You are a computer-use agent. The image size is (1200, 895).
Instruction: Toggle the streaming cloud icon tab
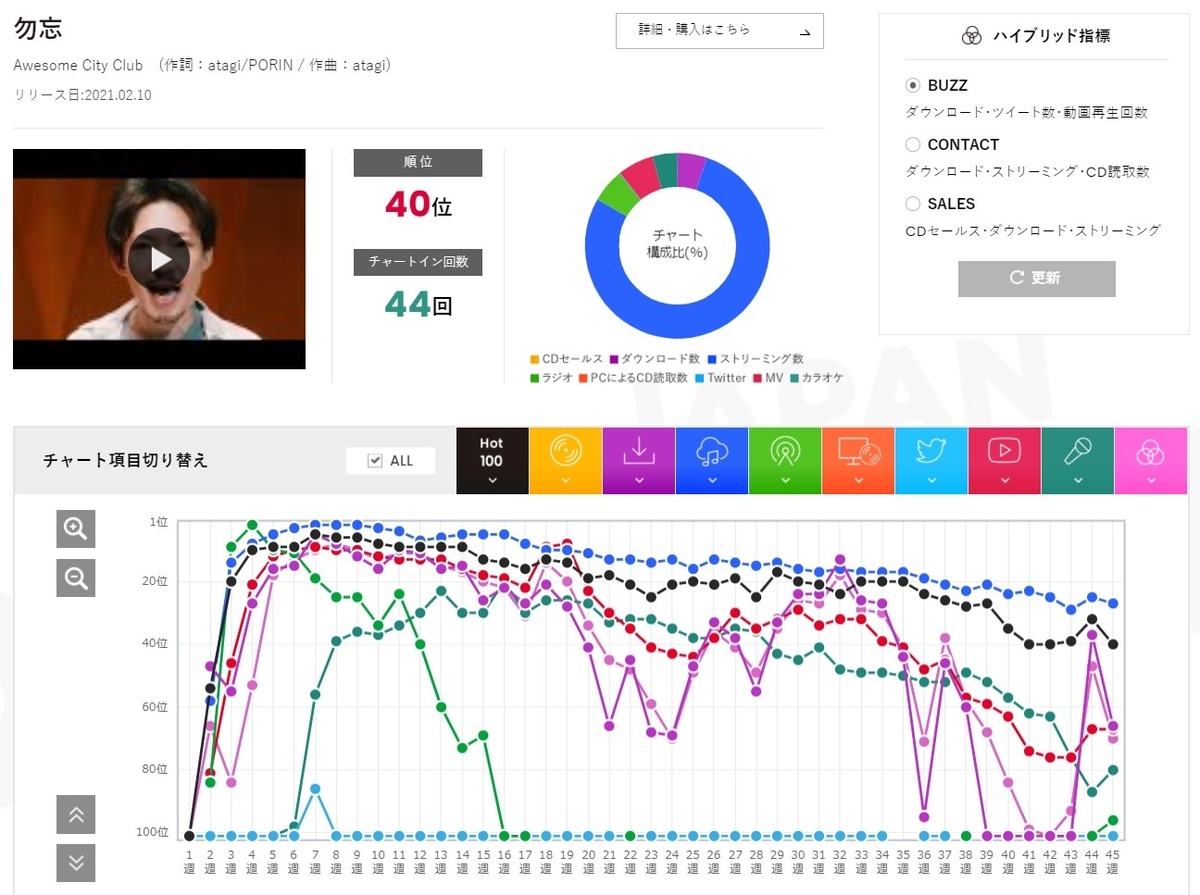711,461
